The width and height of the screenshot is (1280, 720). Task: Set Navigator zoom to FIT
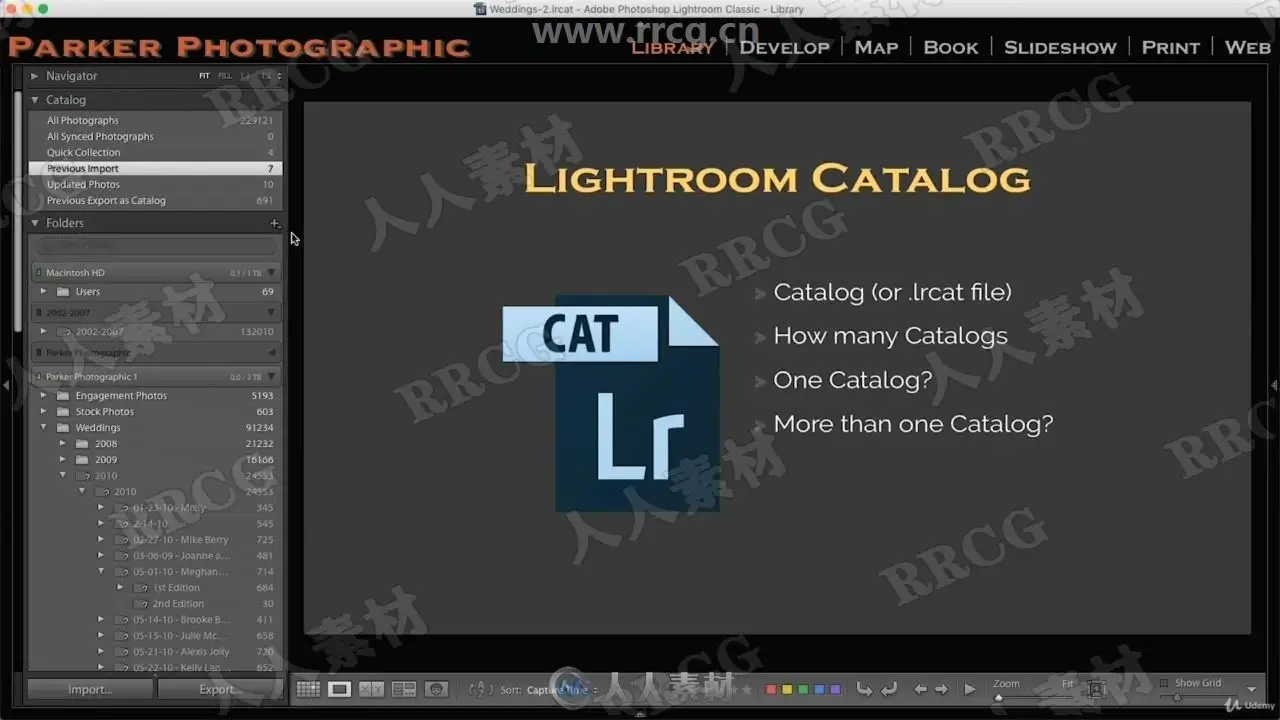pos(204,76)
